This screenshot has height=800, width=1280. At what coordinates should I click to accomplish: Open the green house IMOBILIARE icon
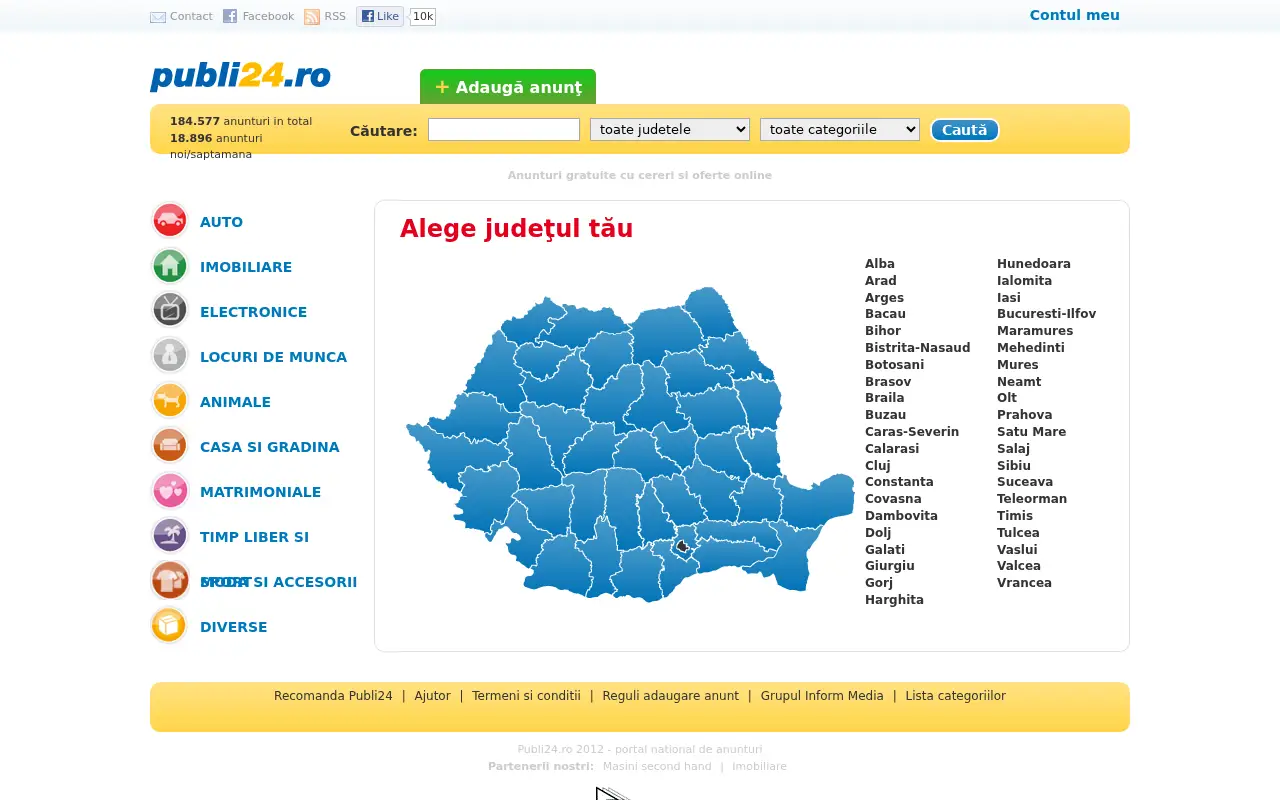click(x=170, y=266)
